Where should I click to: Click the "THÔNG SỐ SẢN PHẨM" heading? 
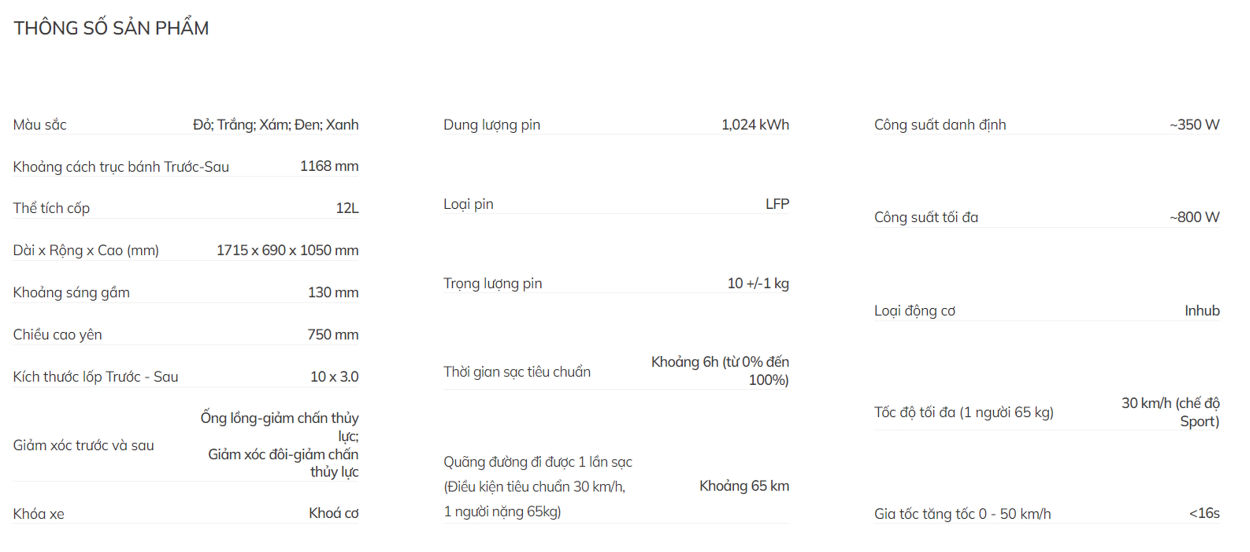tap(111, 28)
